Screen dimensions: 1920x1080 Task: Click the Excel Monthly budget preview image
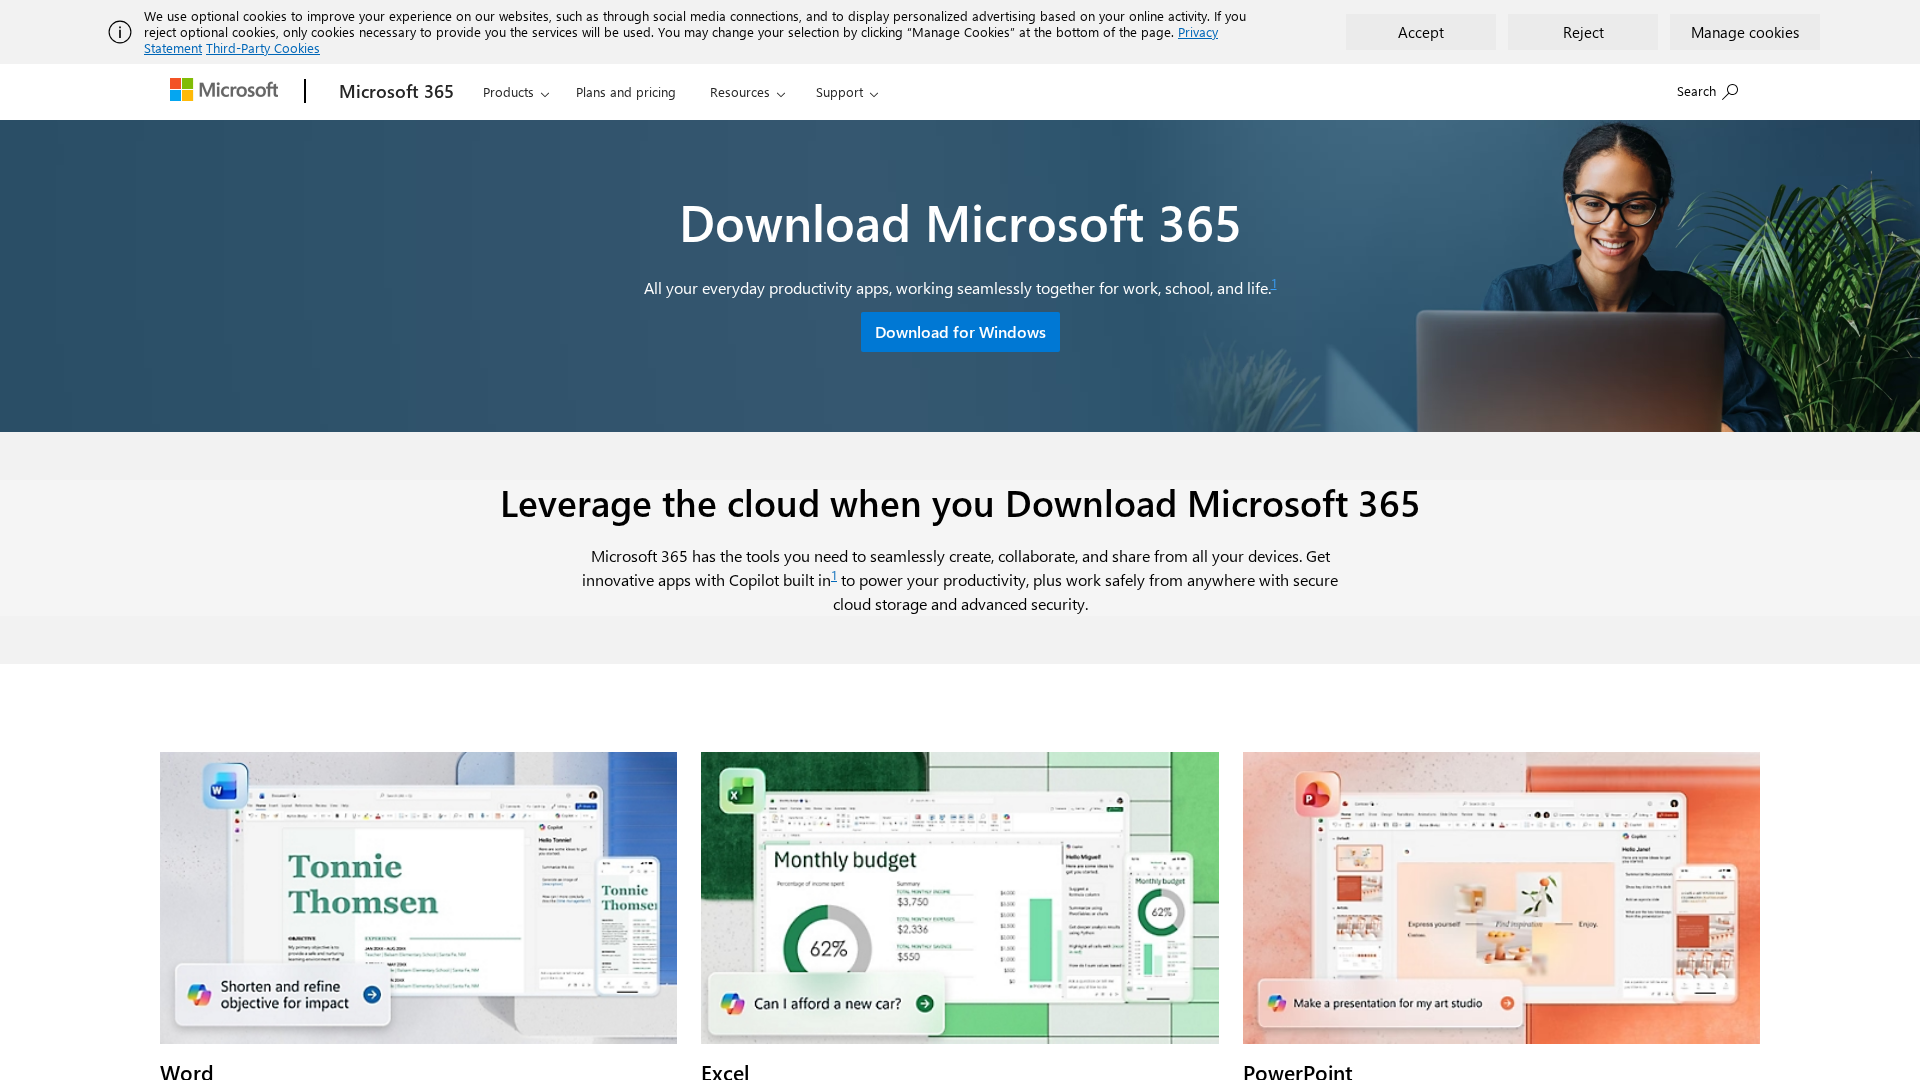(x=960, y=898)
